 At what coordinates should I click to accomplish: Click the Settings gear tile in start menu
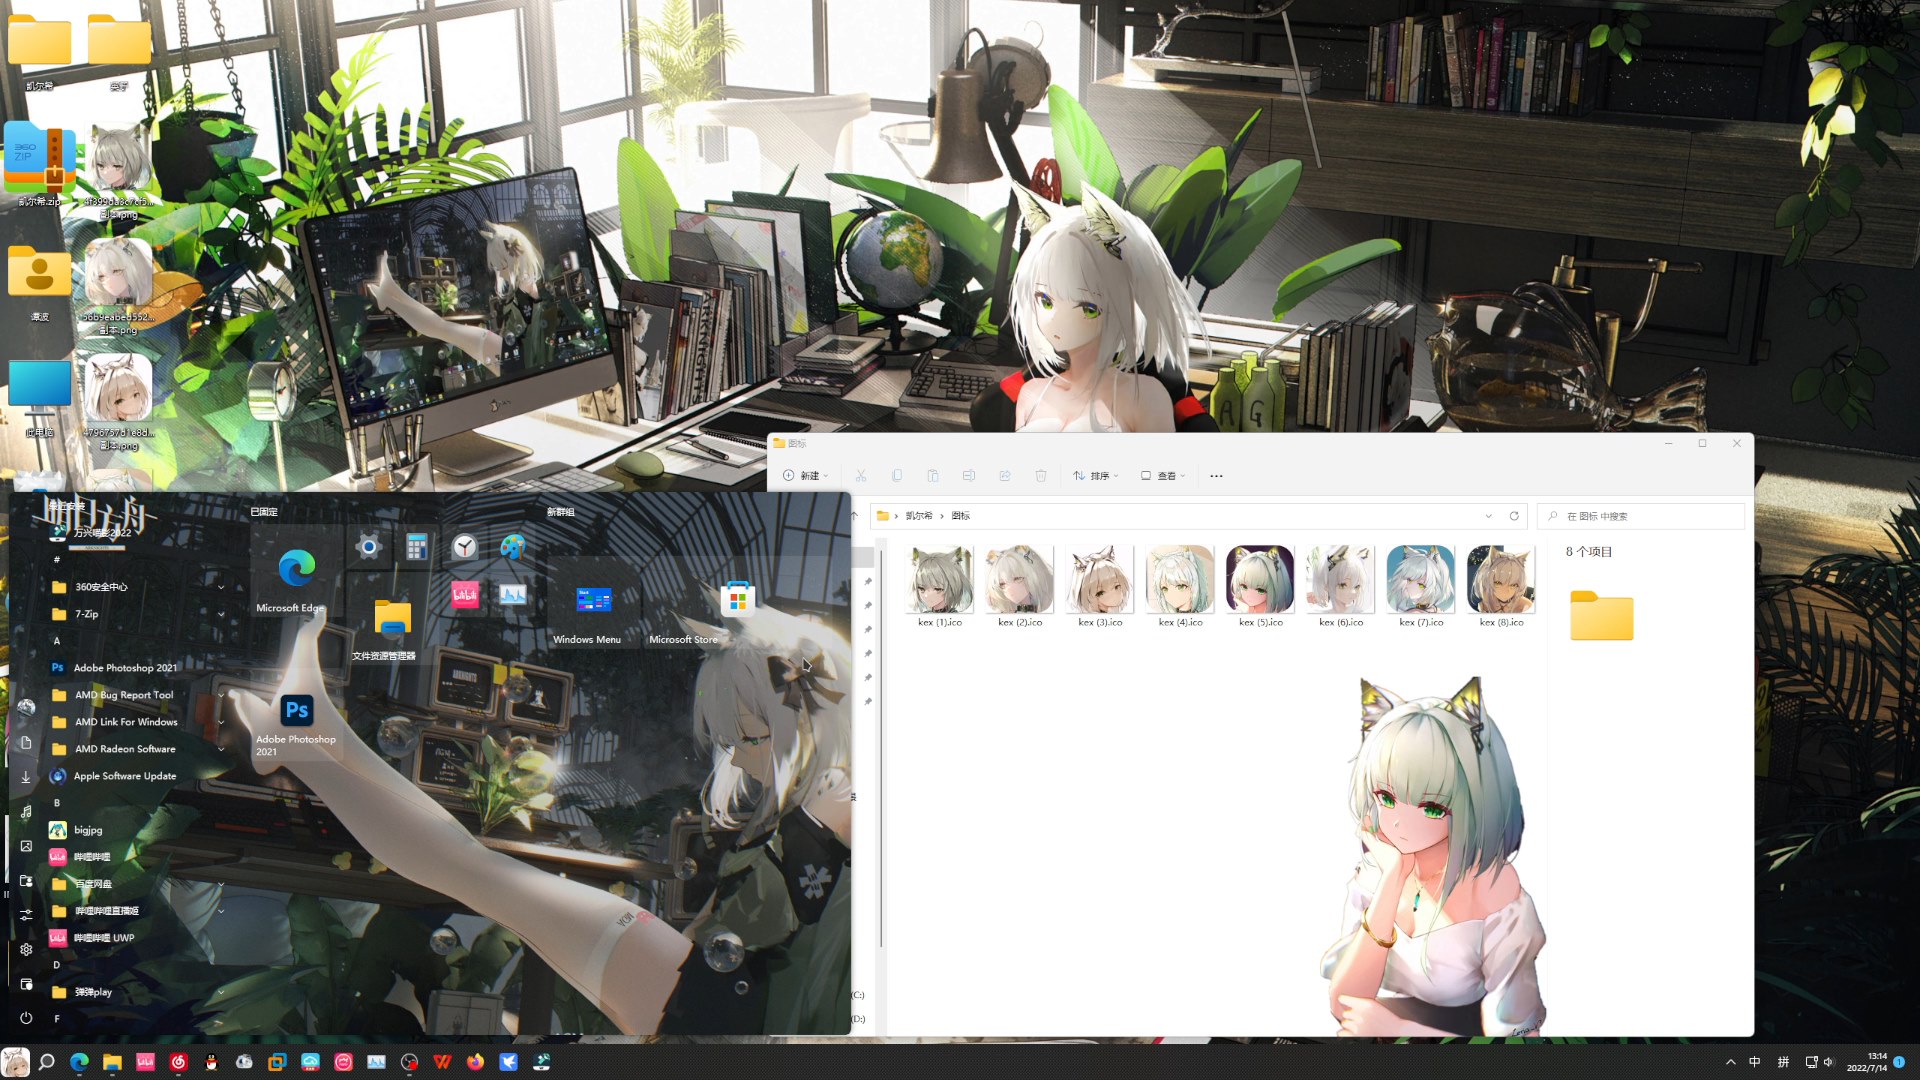369,546
